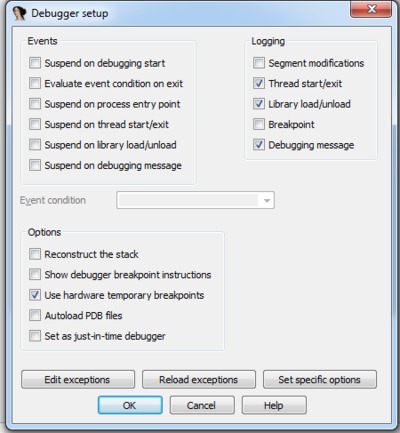Viewport: 400px width, 433px height.
Task: Click the IDA icon in title bar
Action: tap(19, 13)
